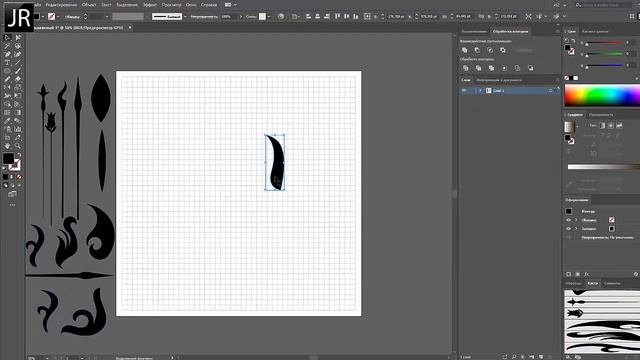
Task: Click Outline pathfinder icon
Action: click(517, 68)
